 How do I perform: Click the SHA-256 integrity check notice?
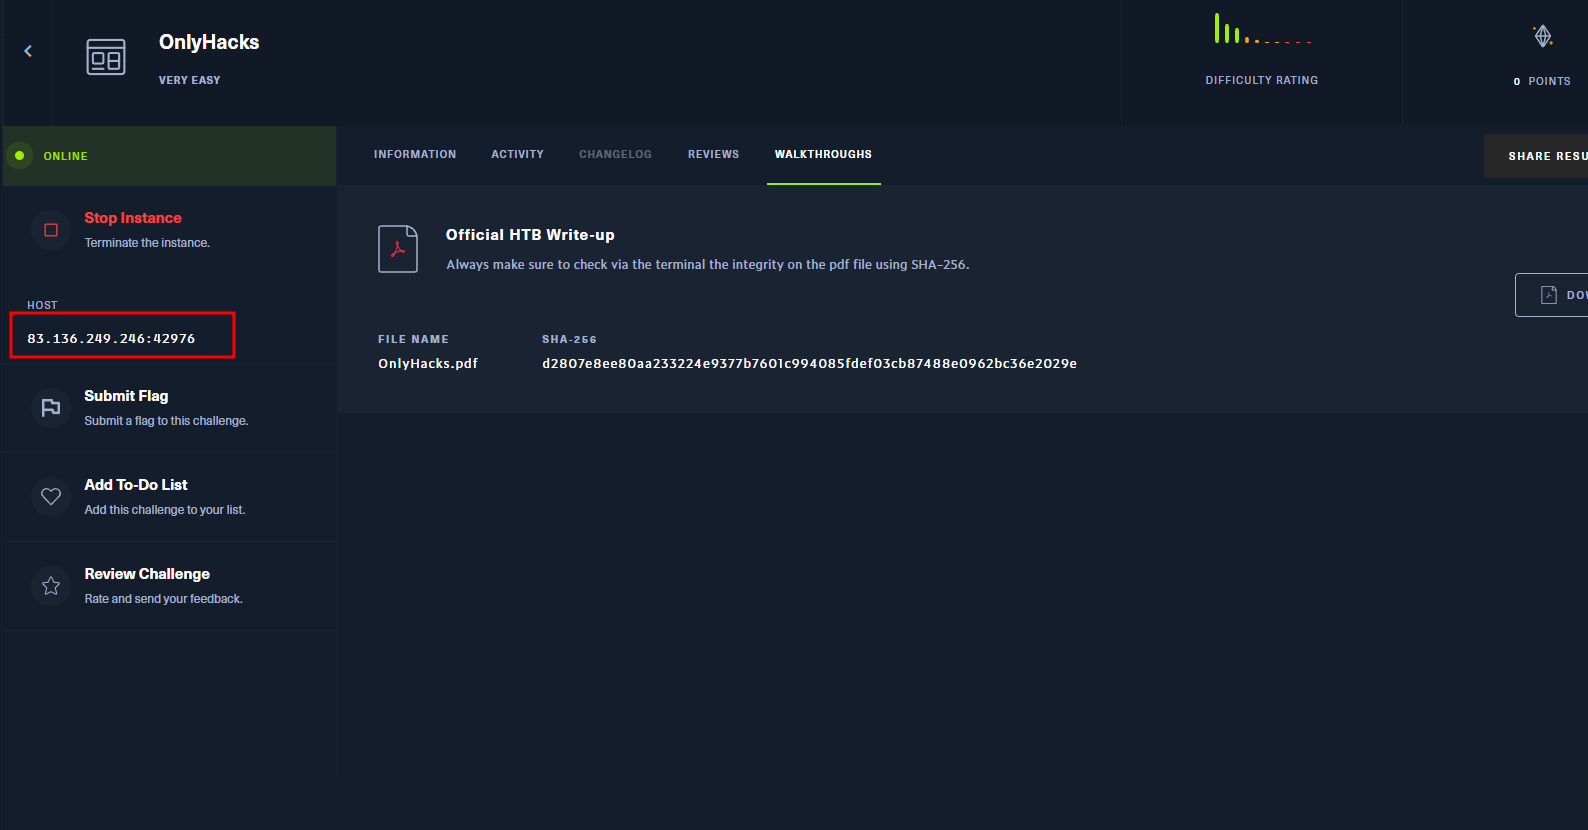coord(708,265)
